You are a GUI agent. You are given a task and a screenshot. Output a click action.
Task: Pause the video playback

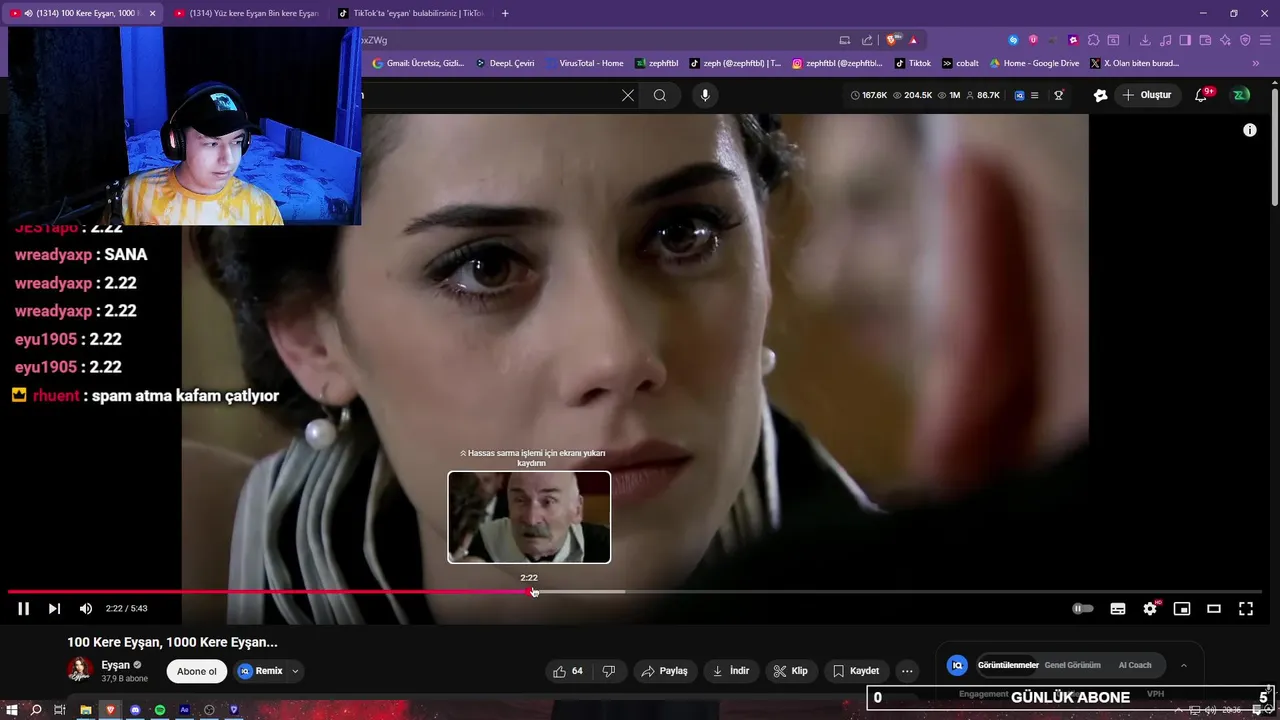(x=23, y=609)
